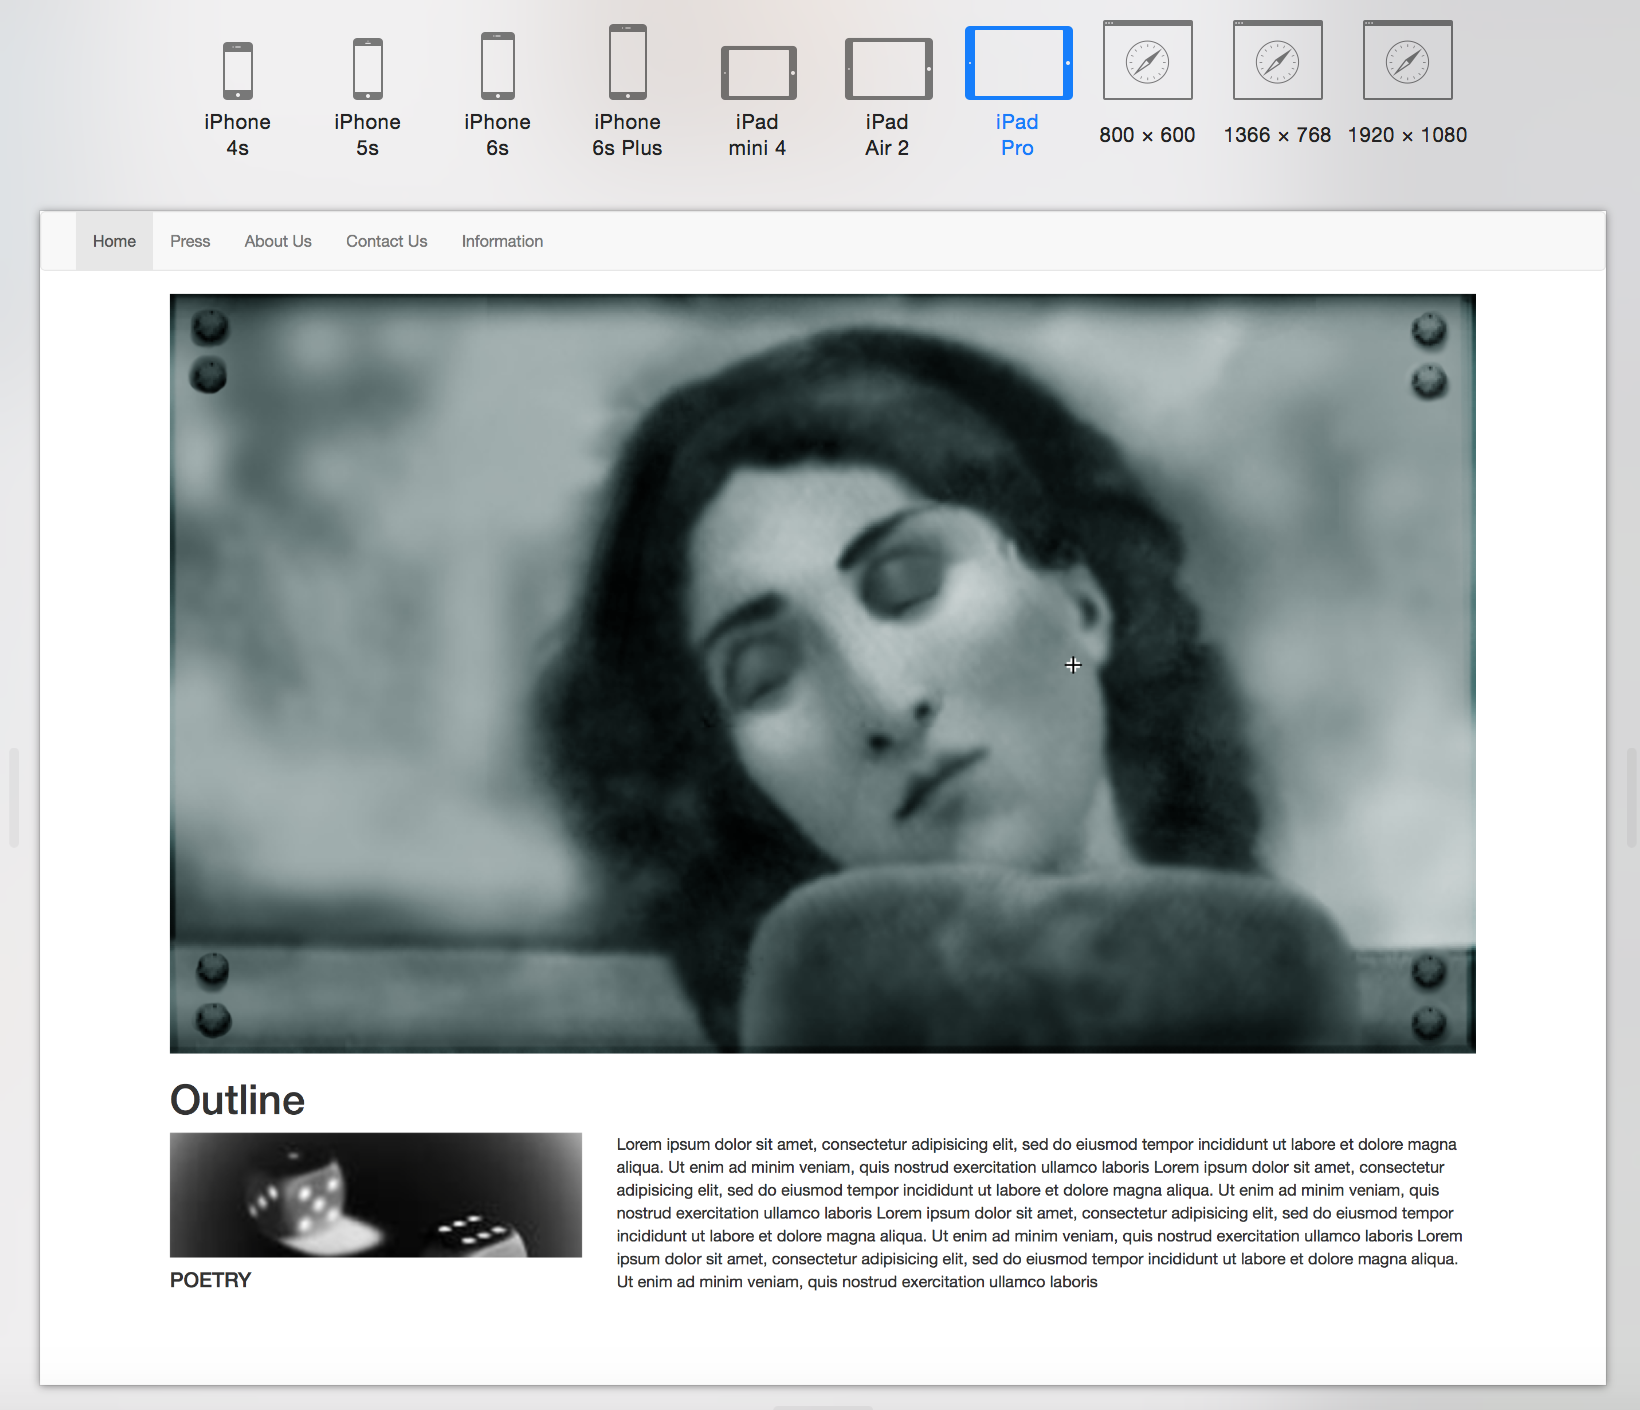Click the POETRY caption under the dice
The width and height of the screenshot is (1640, 1410).
click(210, 1280)
